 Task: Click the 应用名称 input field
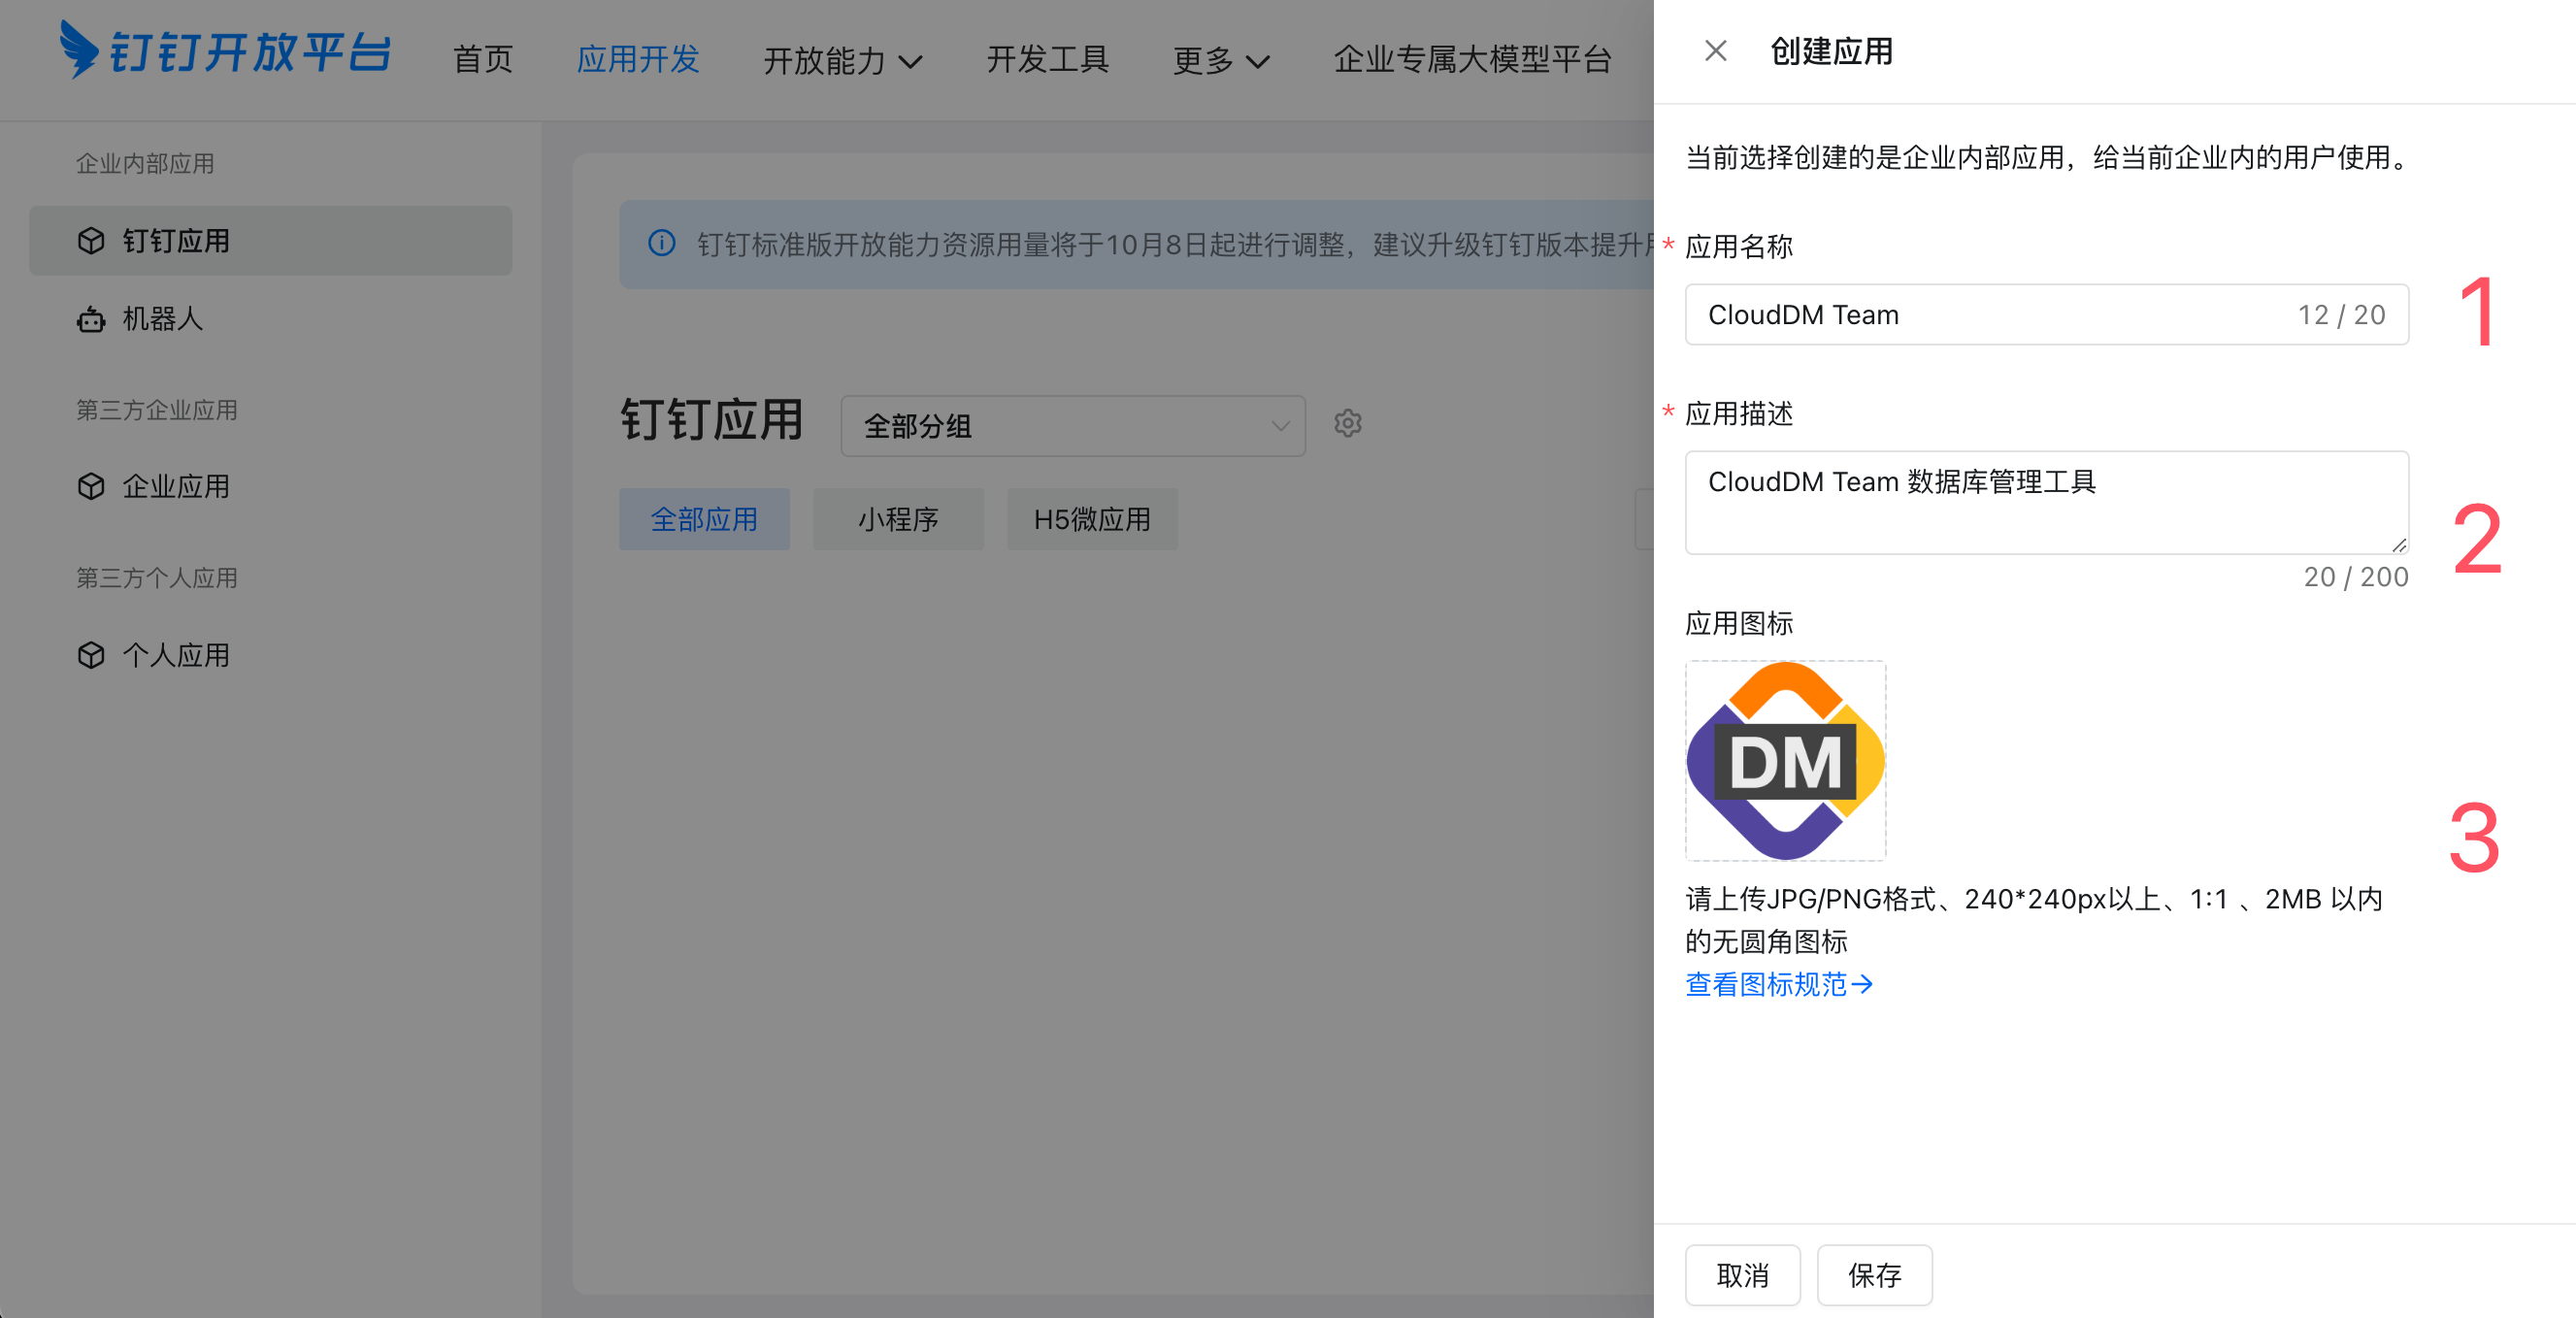(1990, 315)
